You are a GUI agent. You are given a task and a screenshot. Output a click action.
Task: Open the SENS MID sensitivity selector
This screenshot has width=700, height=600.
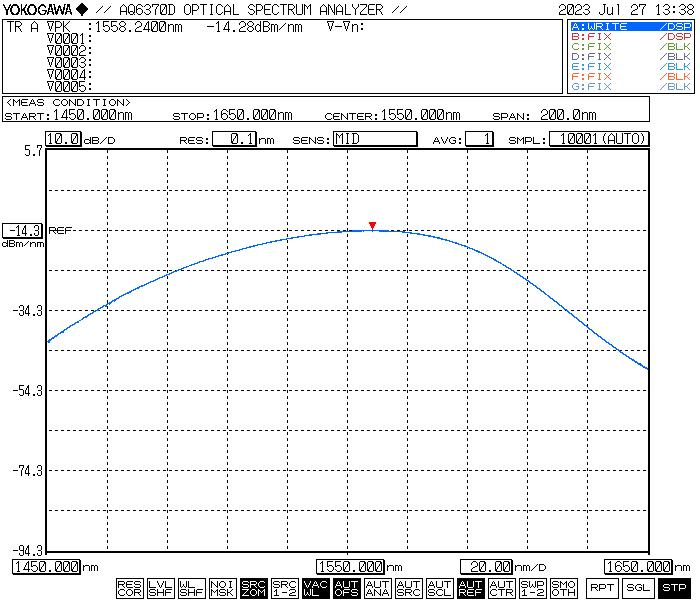[374, 139]
